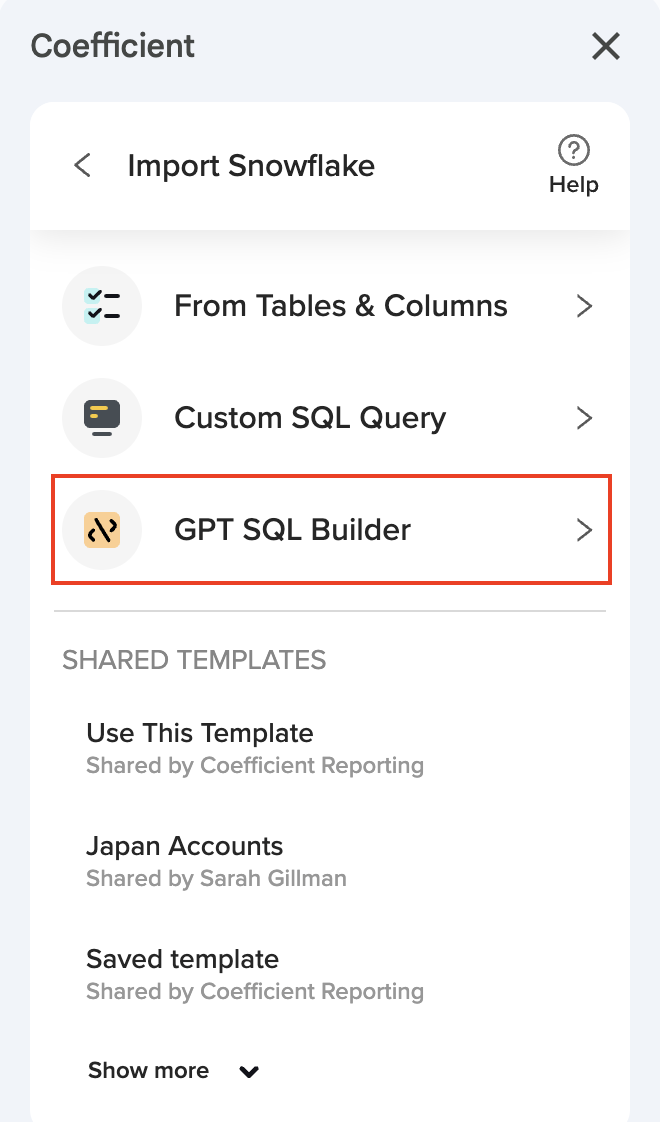Expand From Tables & Columns right chevron
Image resolution: width=660 pixels, height=1122 pixels.
coord(585,306)
